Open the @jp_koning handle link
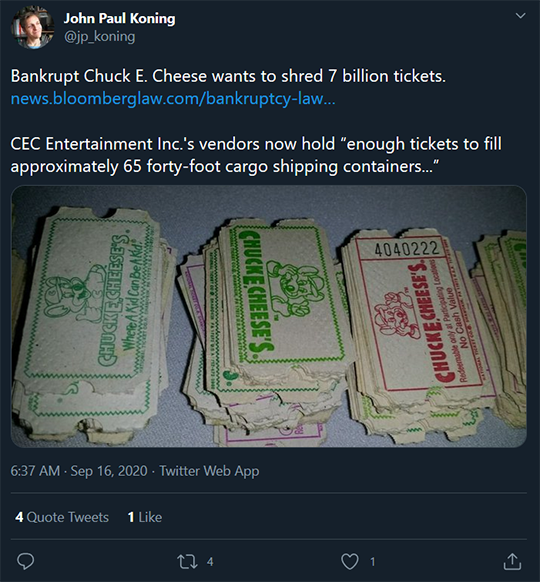Image resolution: width=540 pixels, height=582 pixels. click(99, 37)
